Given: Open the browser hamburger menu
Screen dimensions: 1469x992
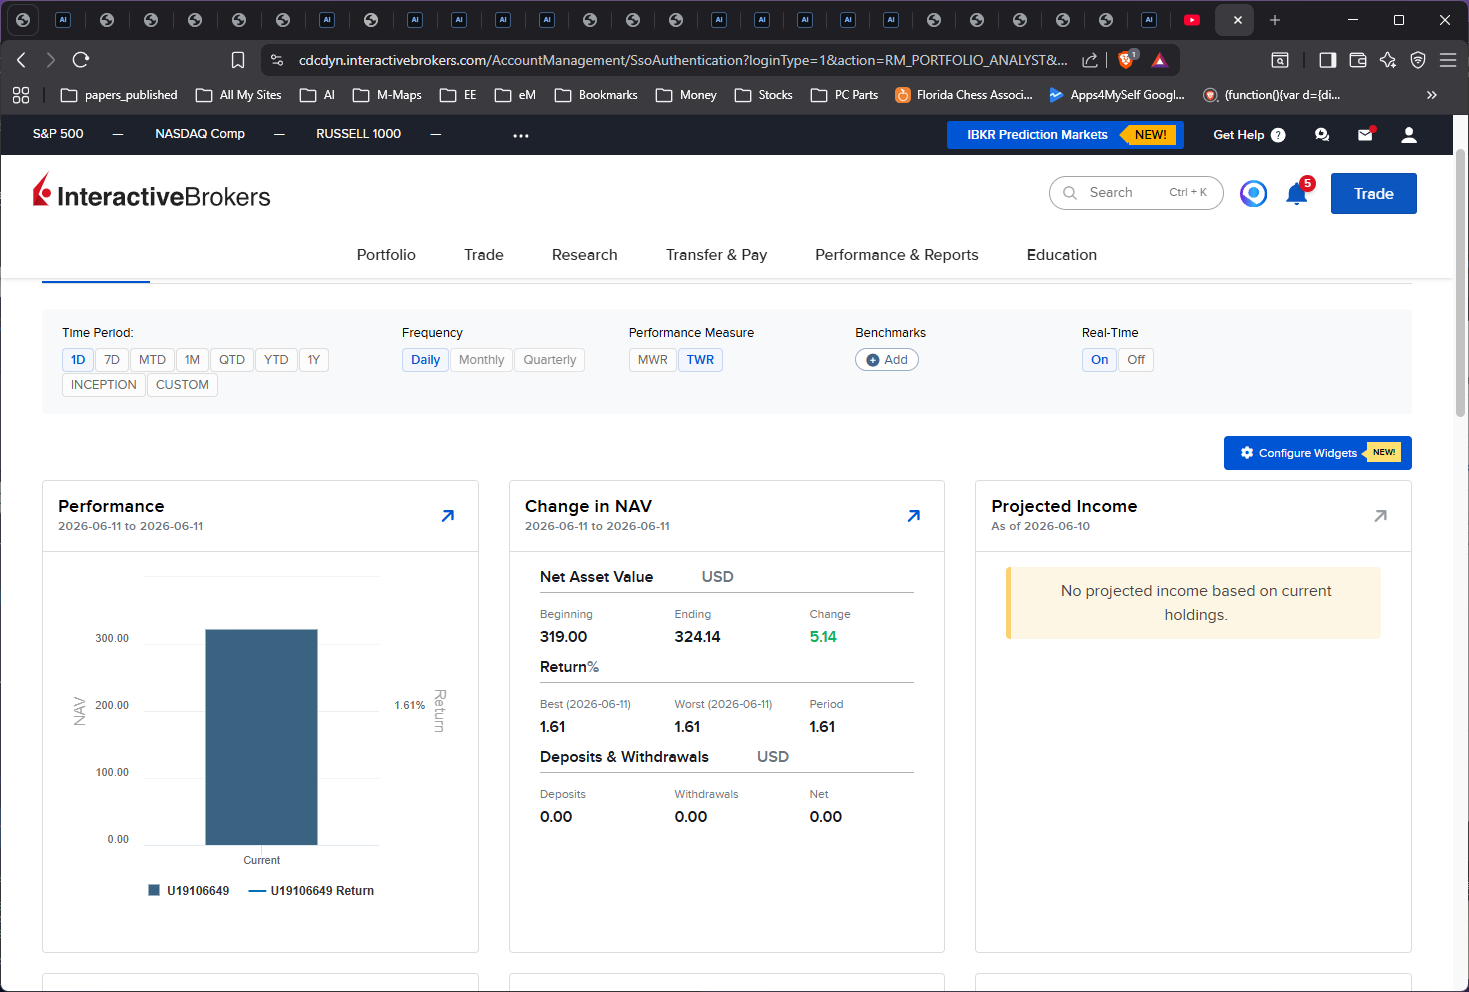Looking at the screenshot, I should 1447,60.
